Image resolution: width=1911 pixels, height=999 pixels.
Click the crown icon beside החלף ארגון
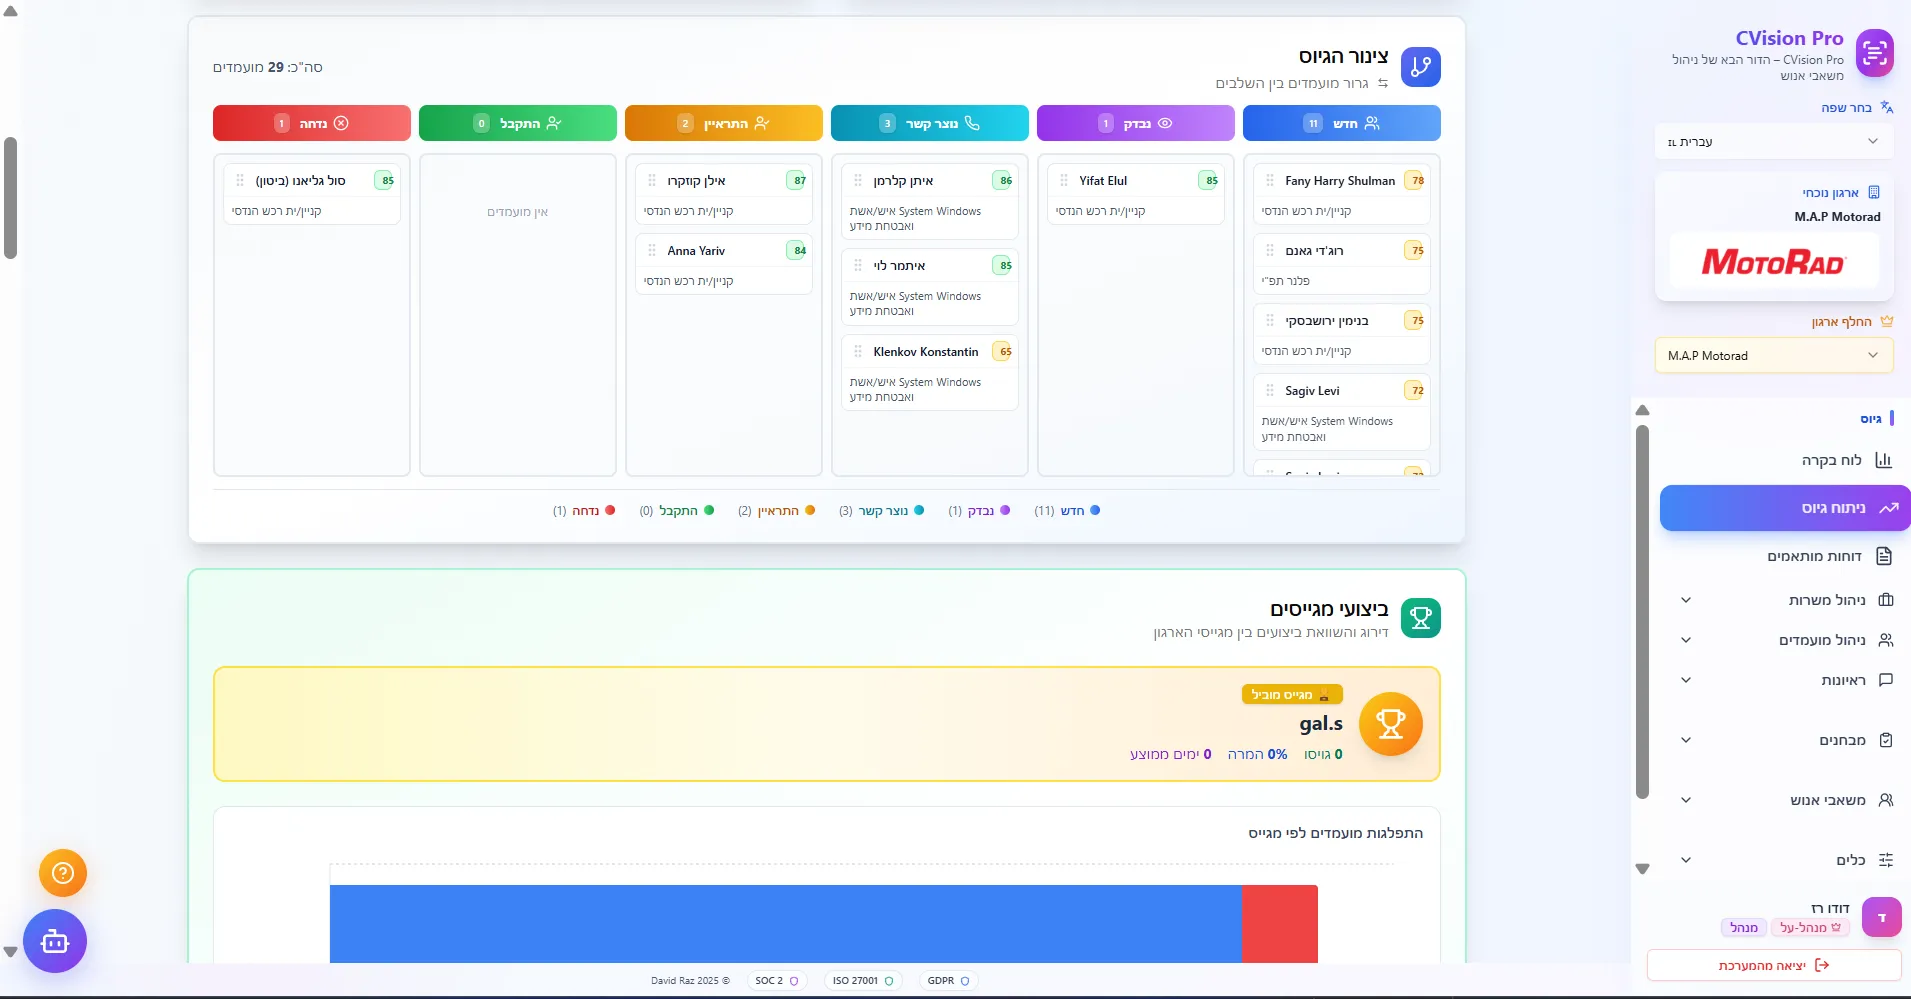click(x=1886, y=321)
